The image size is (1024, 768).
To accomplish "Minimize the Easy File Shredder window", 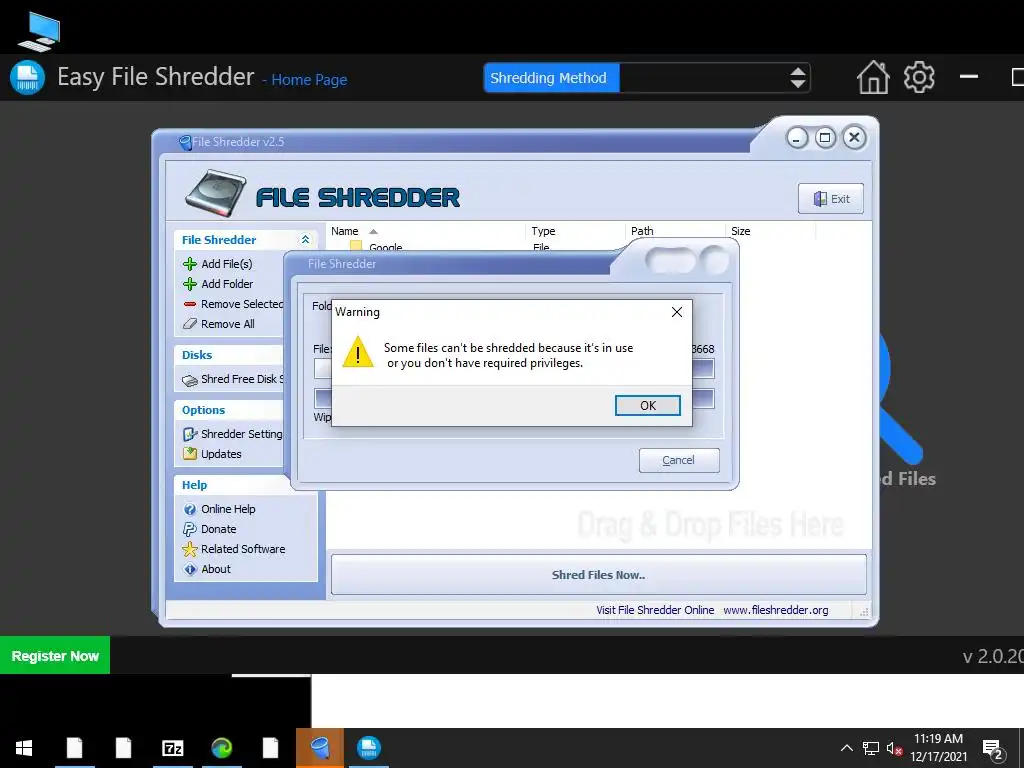I will [969, 77].
